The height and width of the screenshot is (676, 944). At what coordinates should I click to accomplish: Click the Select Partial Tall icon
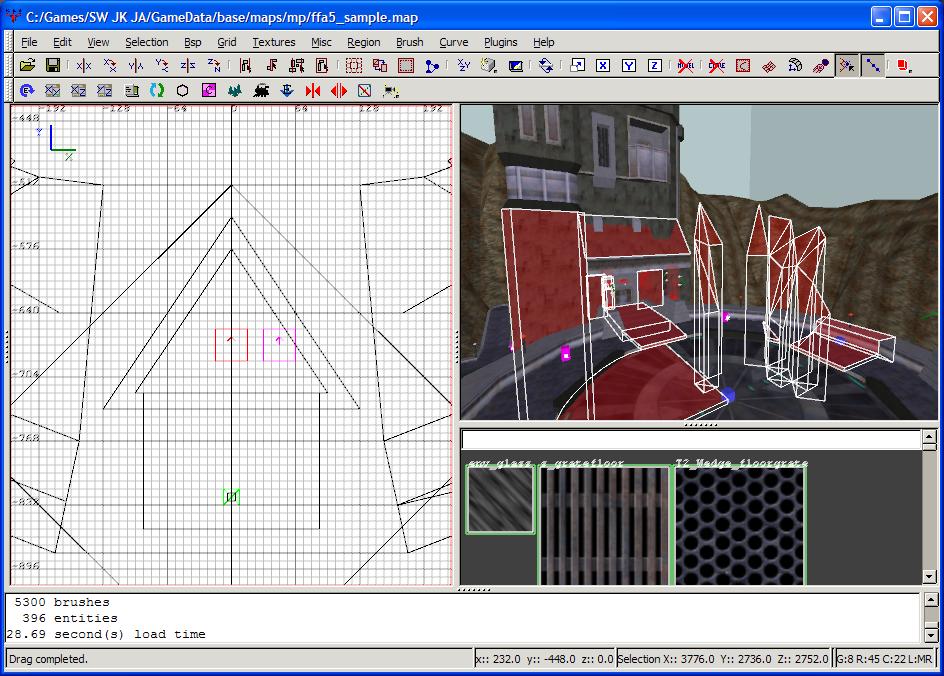(297, 66)
